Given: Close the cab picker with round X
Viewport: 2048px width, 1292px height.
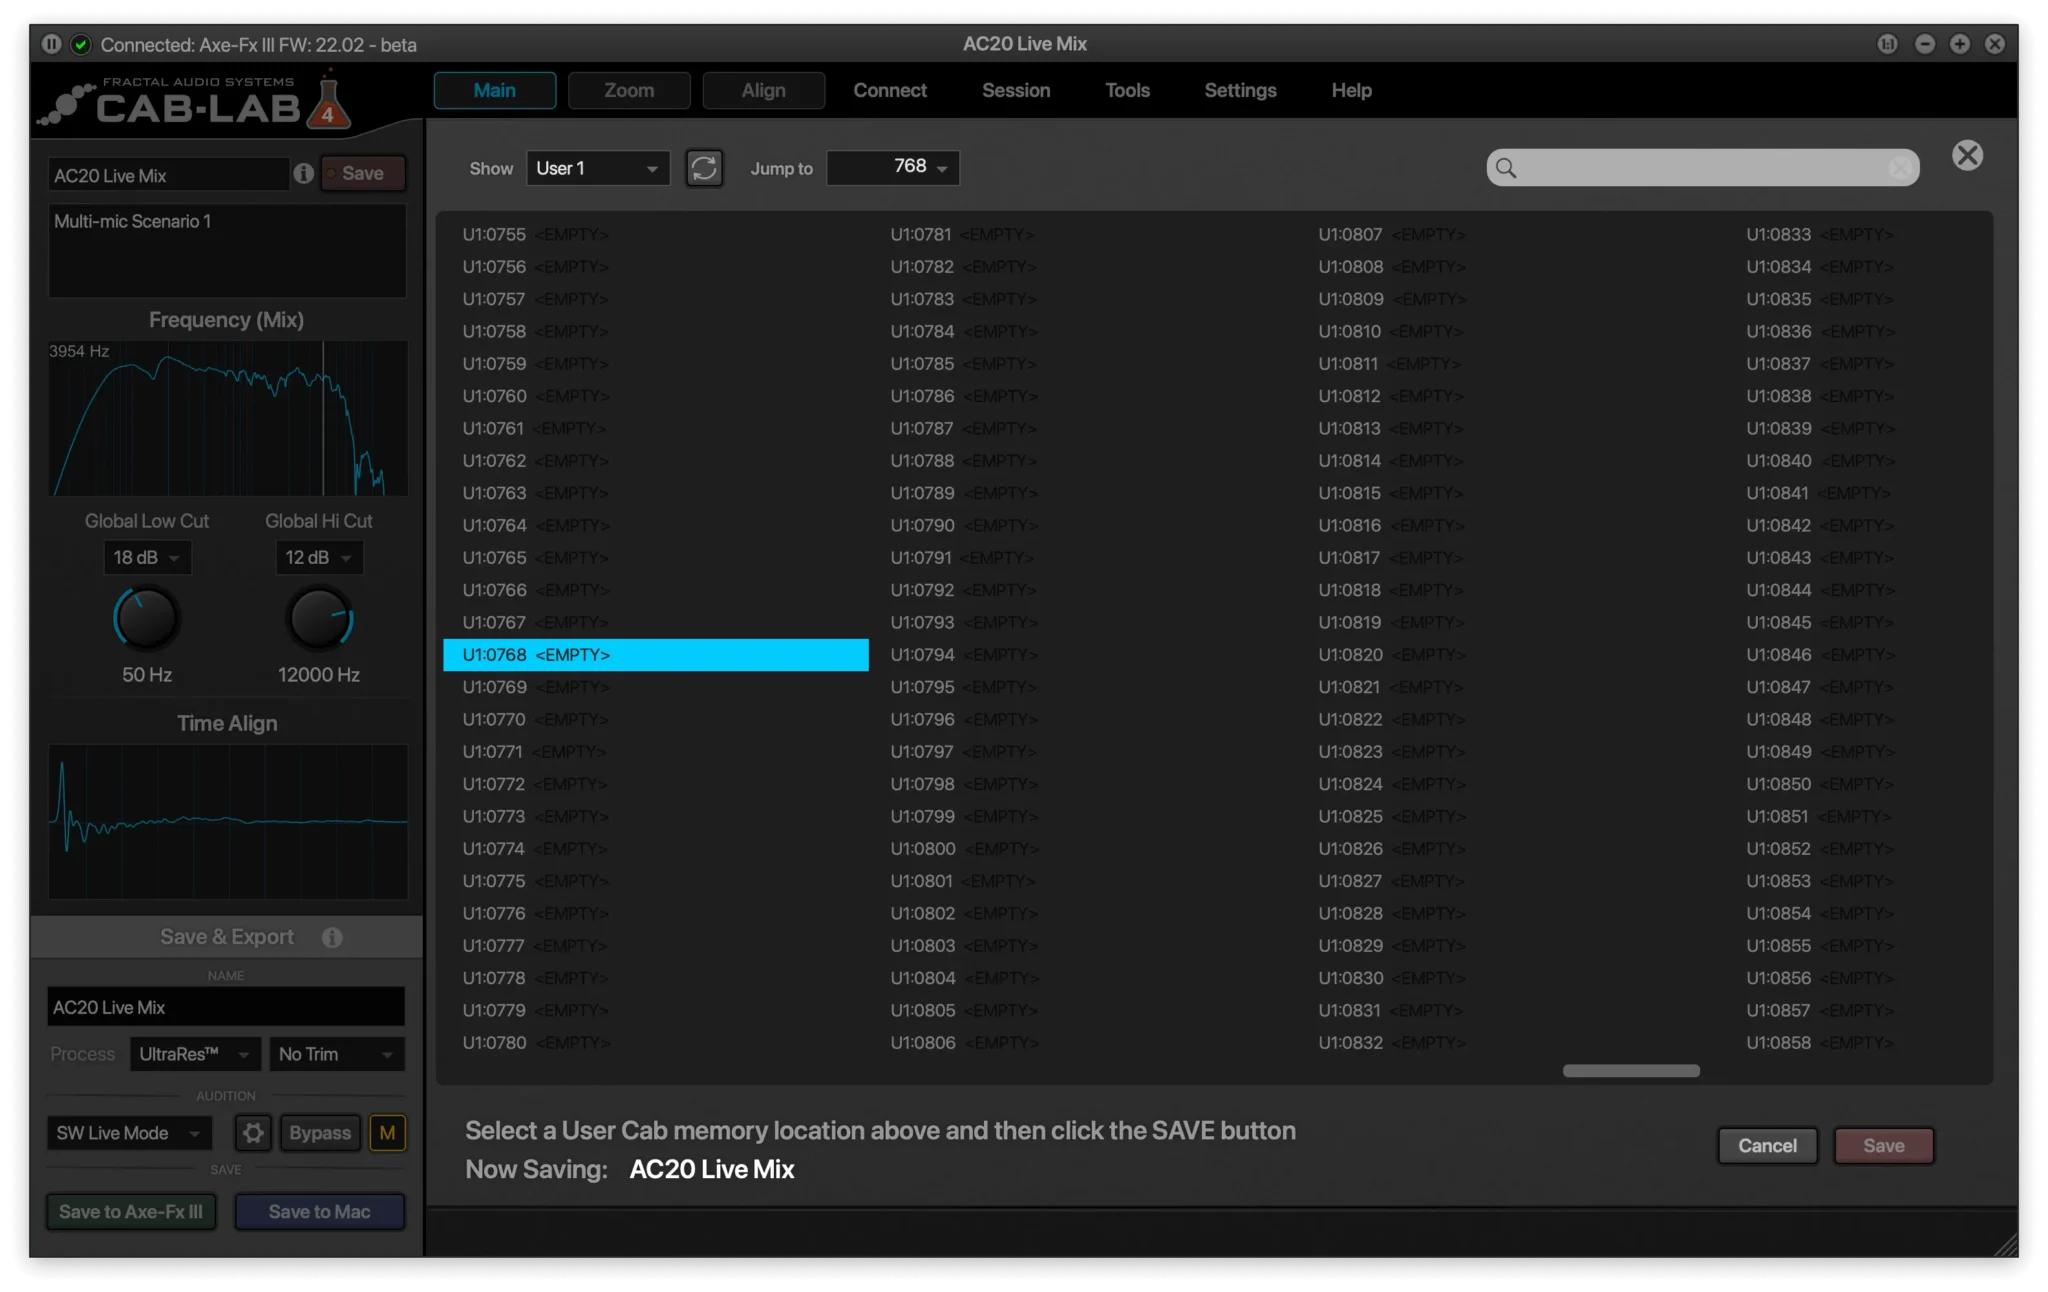Looking at the screenshot, I should pos(1967,155).
